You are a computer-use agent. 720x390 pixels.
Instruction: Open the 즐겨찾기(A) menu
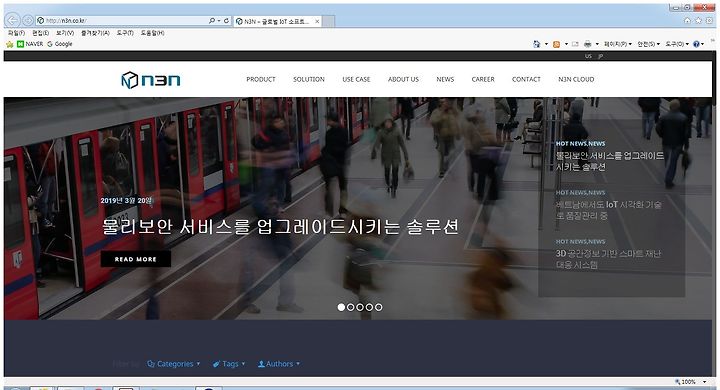tap(95, 33)
